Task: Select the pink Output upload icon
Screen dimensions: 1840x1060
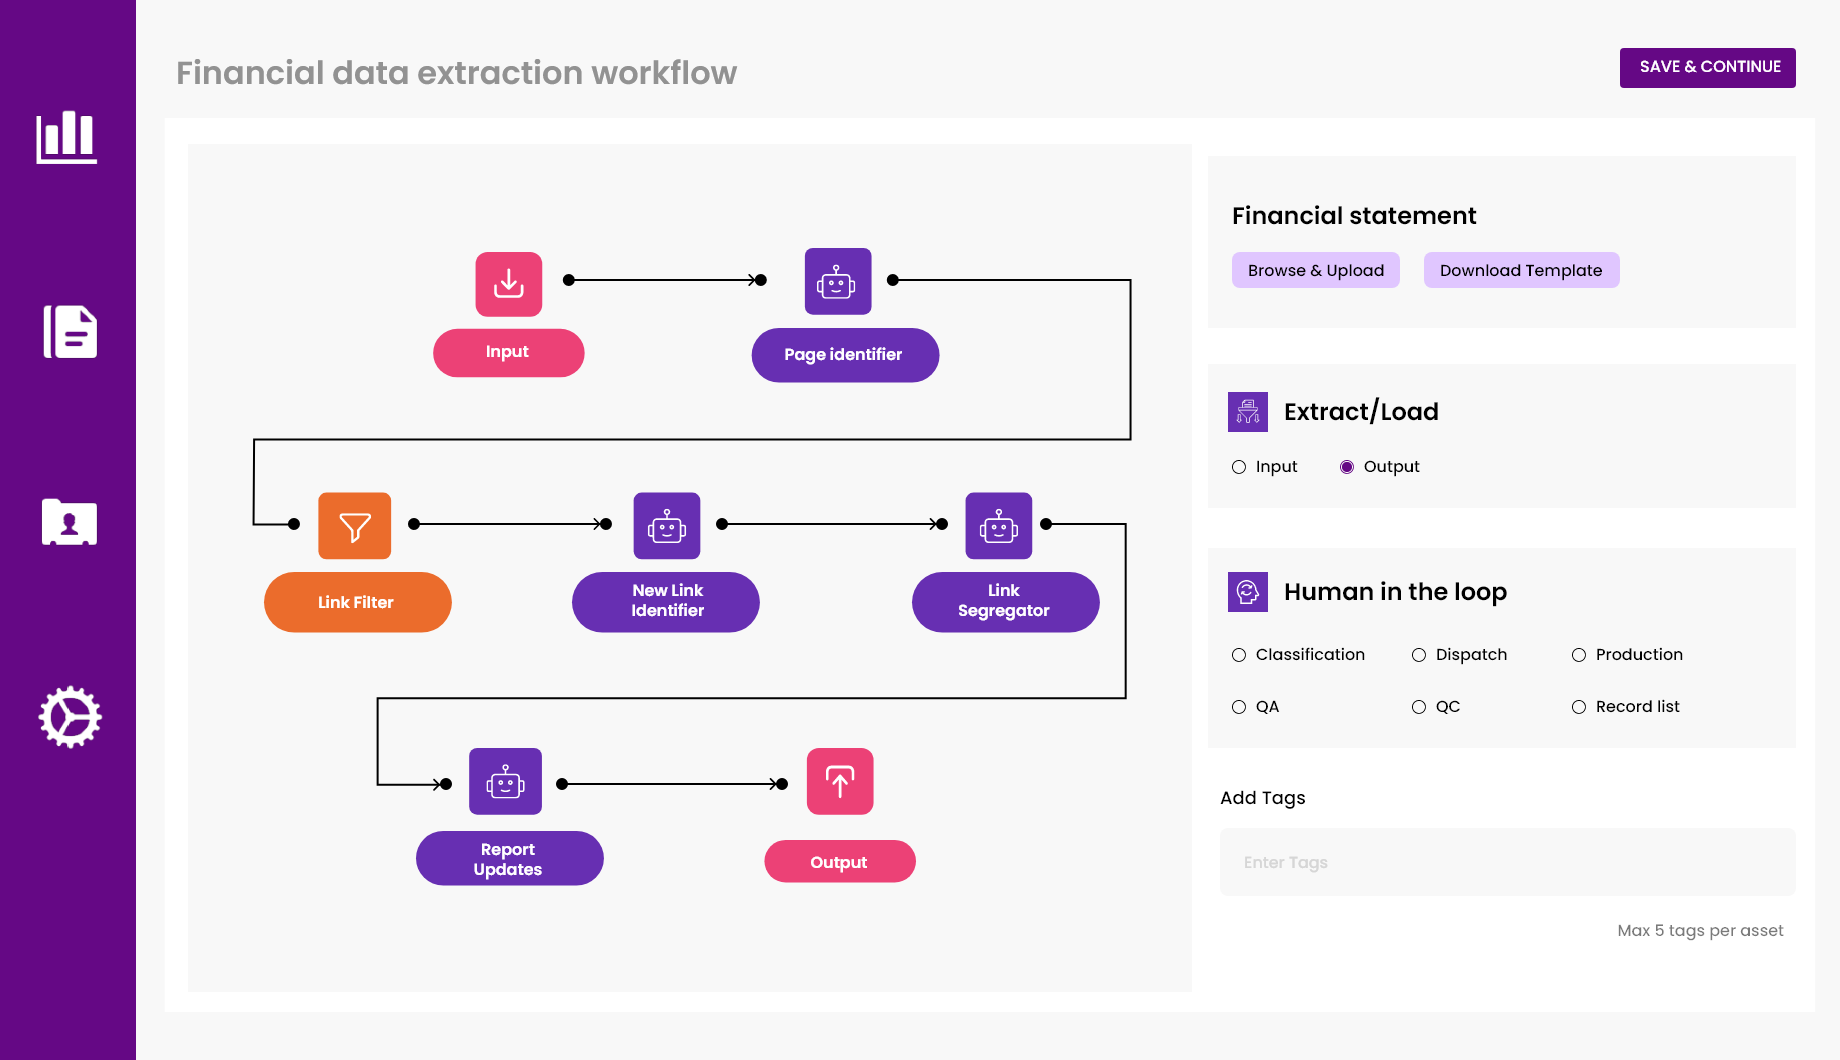Action: coord(839,781)
